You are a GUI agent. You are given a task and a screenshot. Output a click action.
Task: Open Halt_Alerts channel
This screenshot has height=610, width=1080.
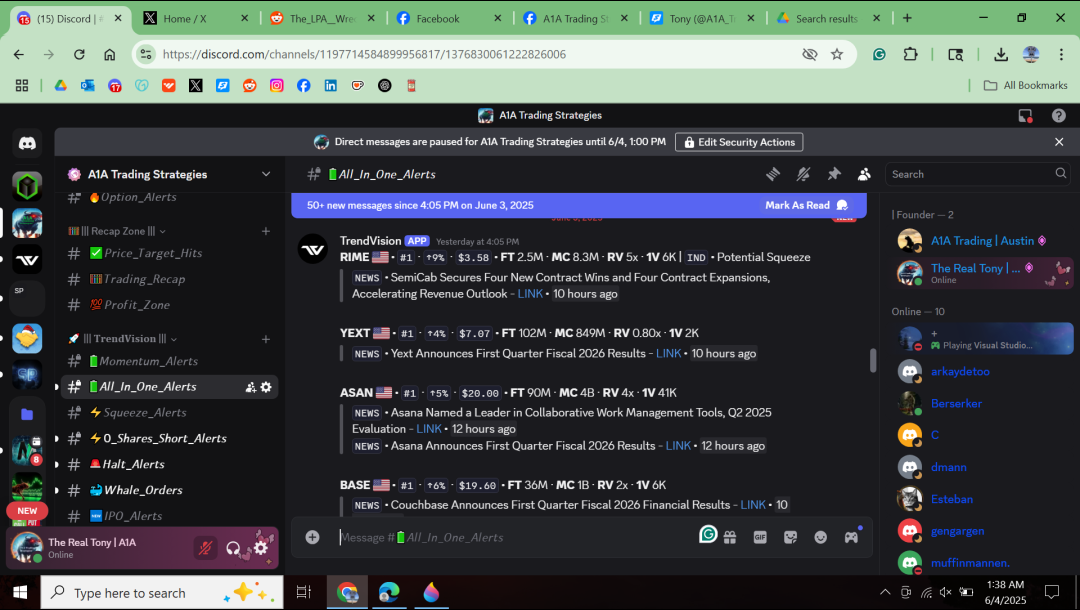[169, 464]
